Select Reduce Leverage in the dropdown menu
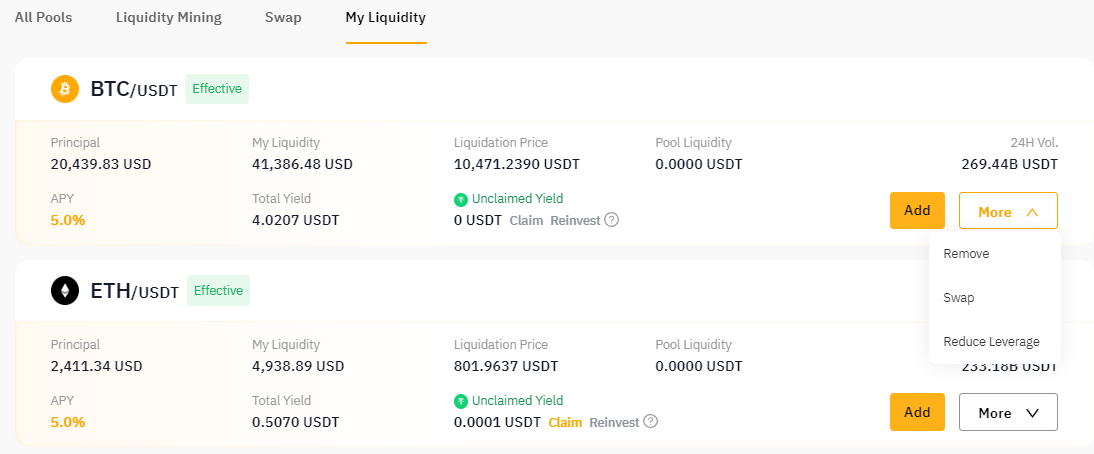Screen dimensions: 1094x454 tap(991, 342)
